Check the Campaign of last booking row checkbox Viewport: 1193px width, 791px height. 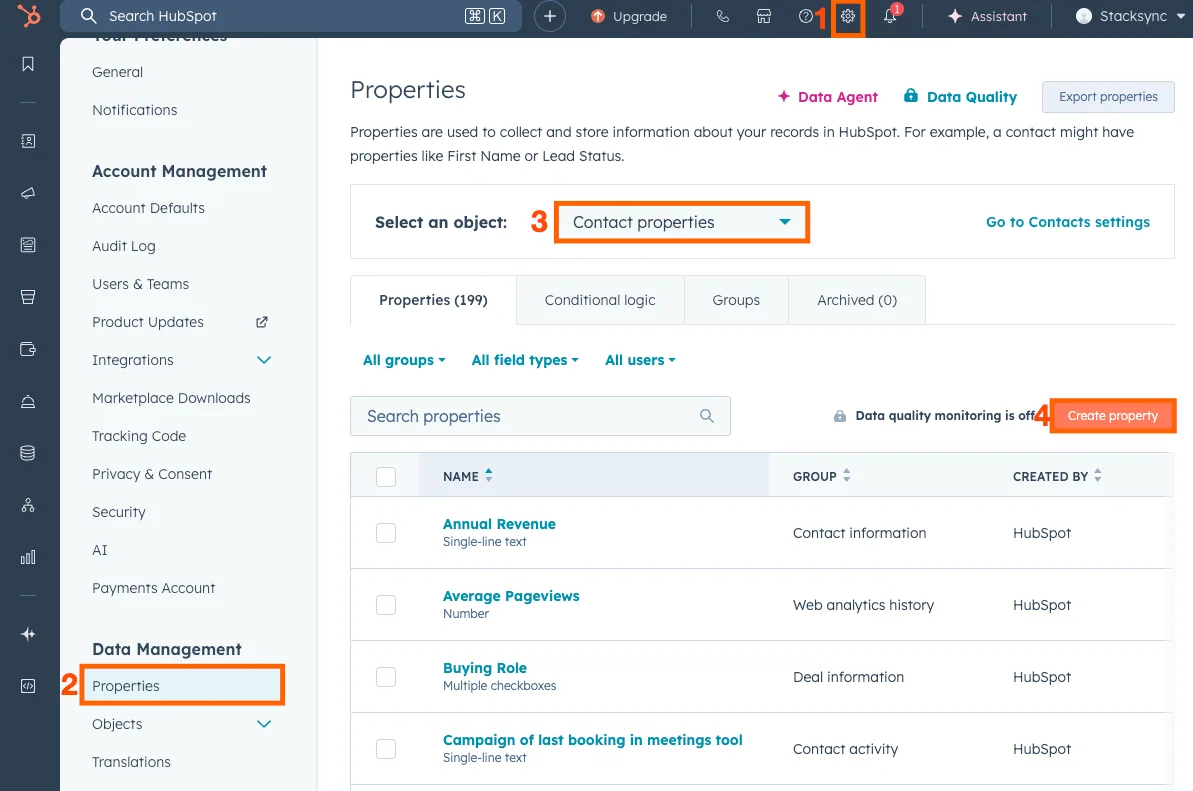pyautogui.click(x=386, y=748)
